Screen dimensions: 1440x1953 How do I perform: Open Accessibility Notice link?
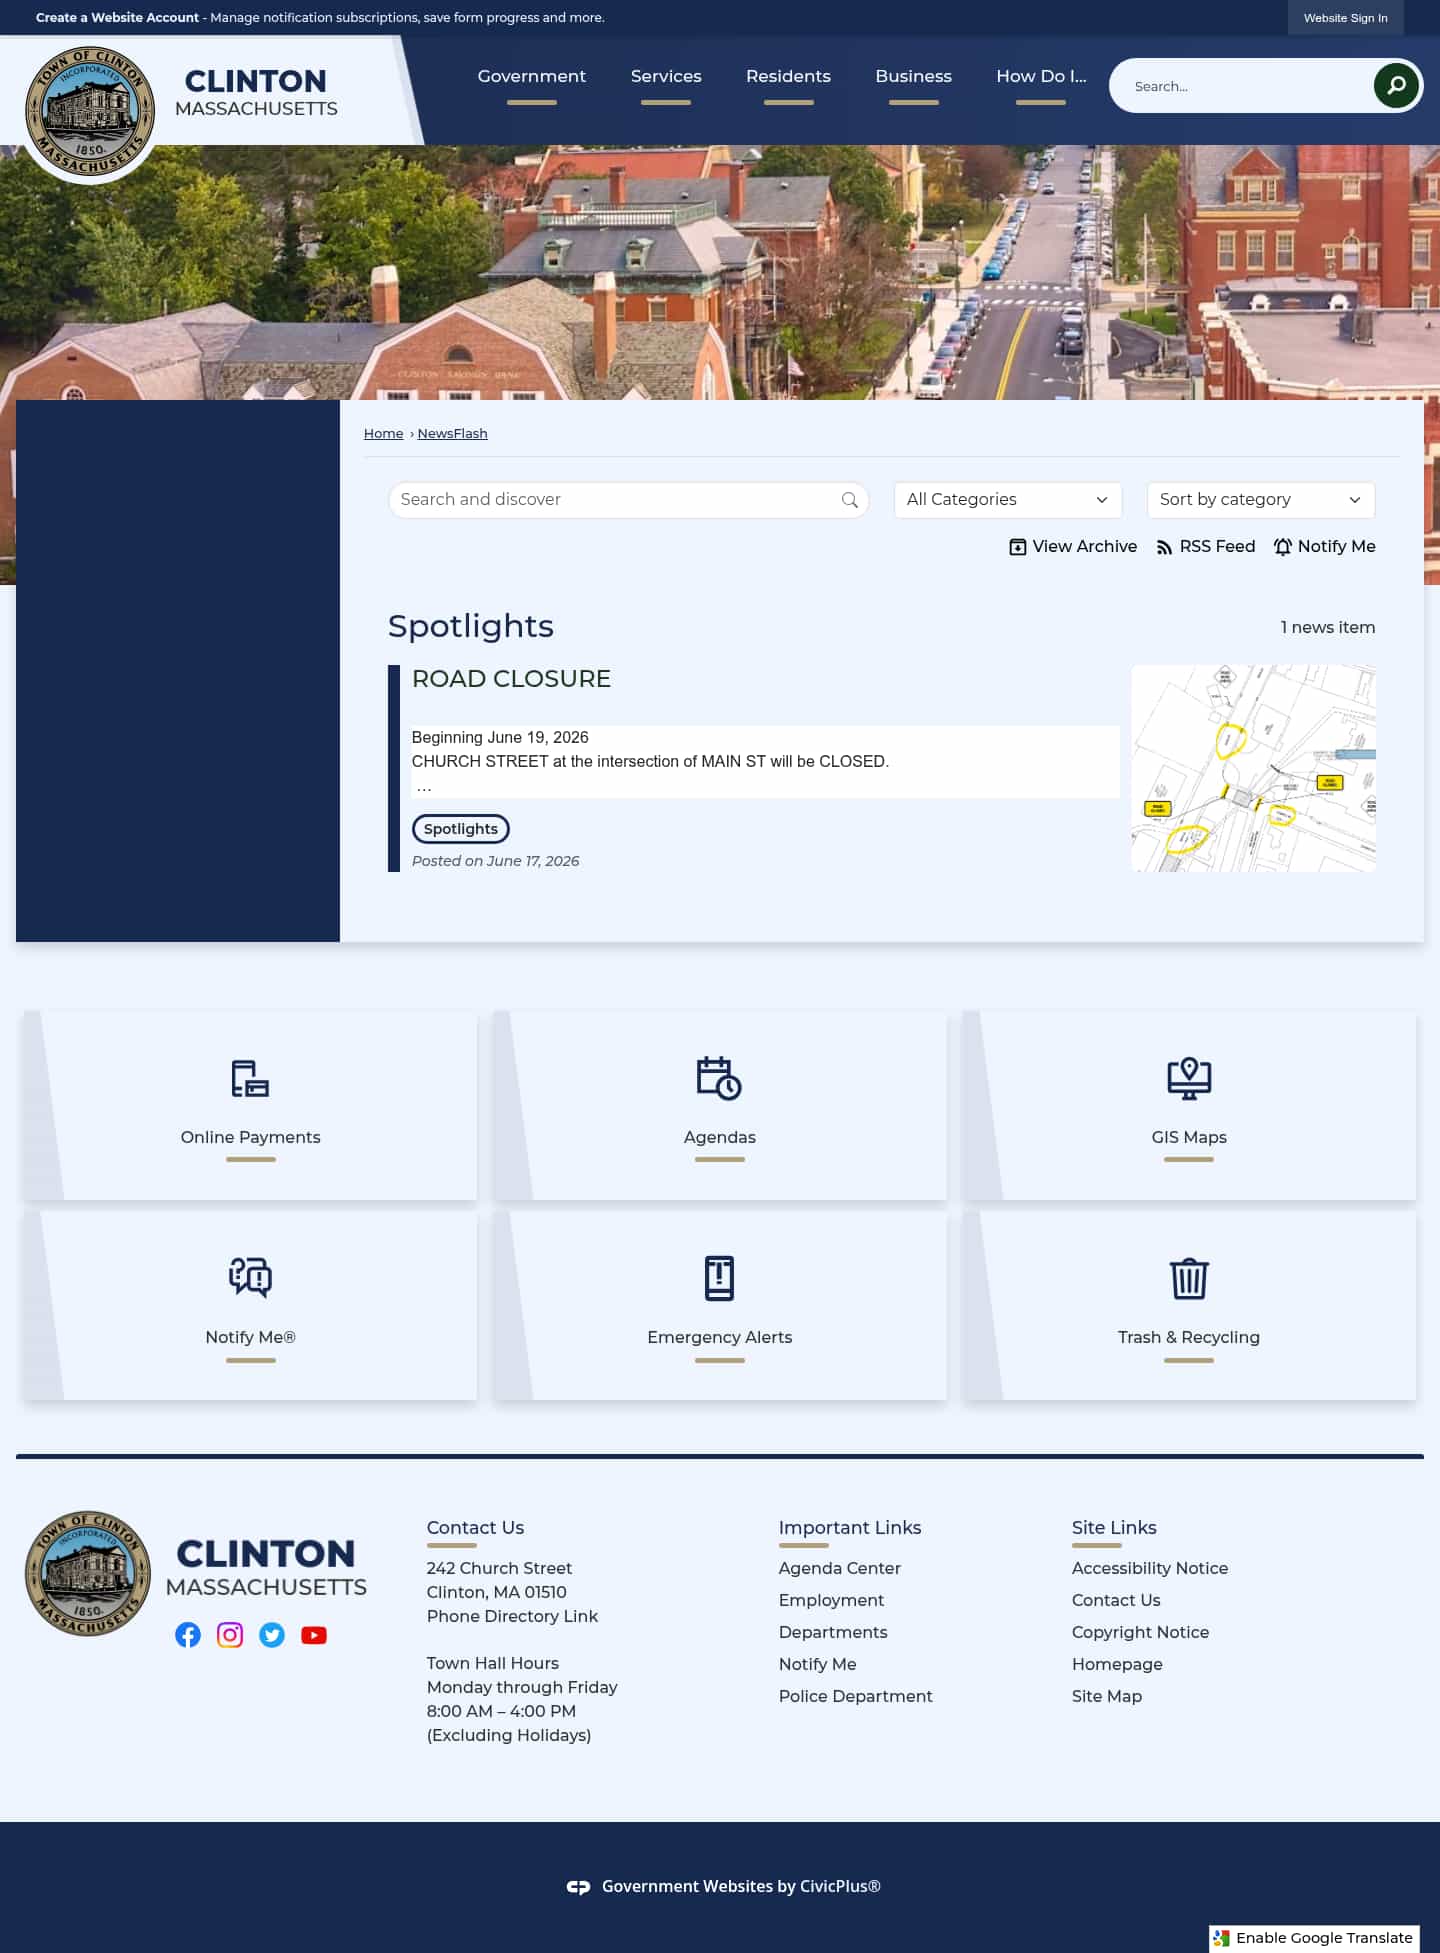[1150, 1568]
